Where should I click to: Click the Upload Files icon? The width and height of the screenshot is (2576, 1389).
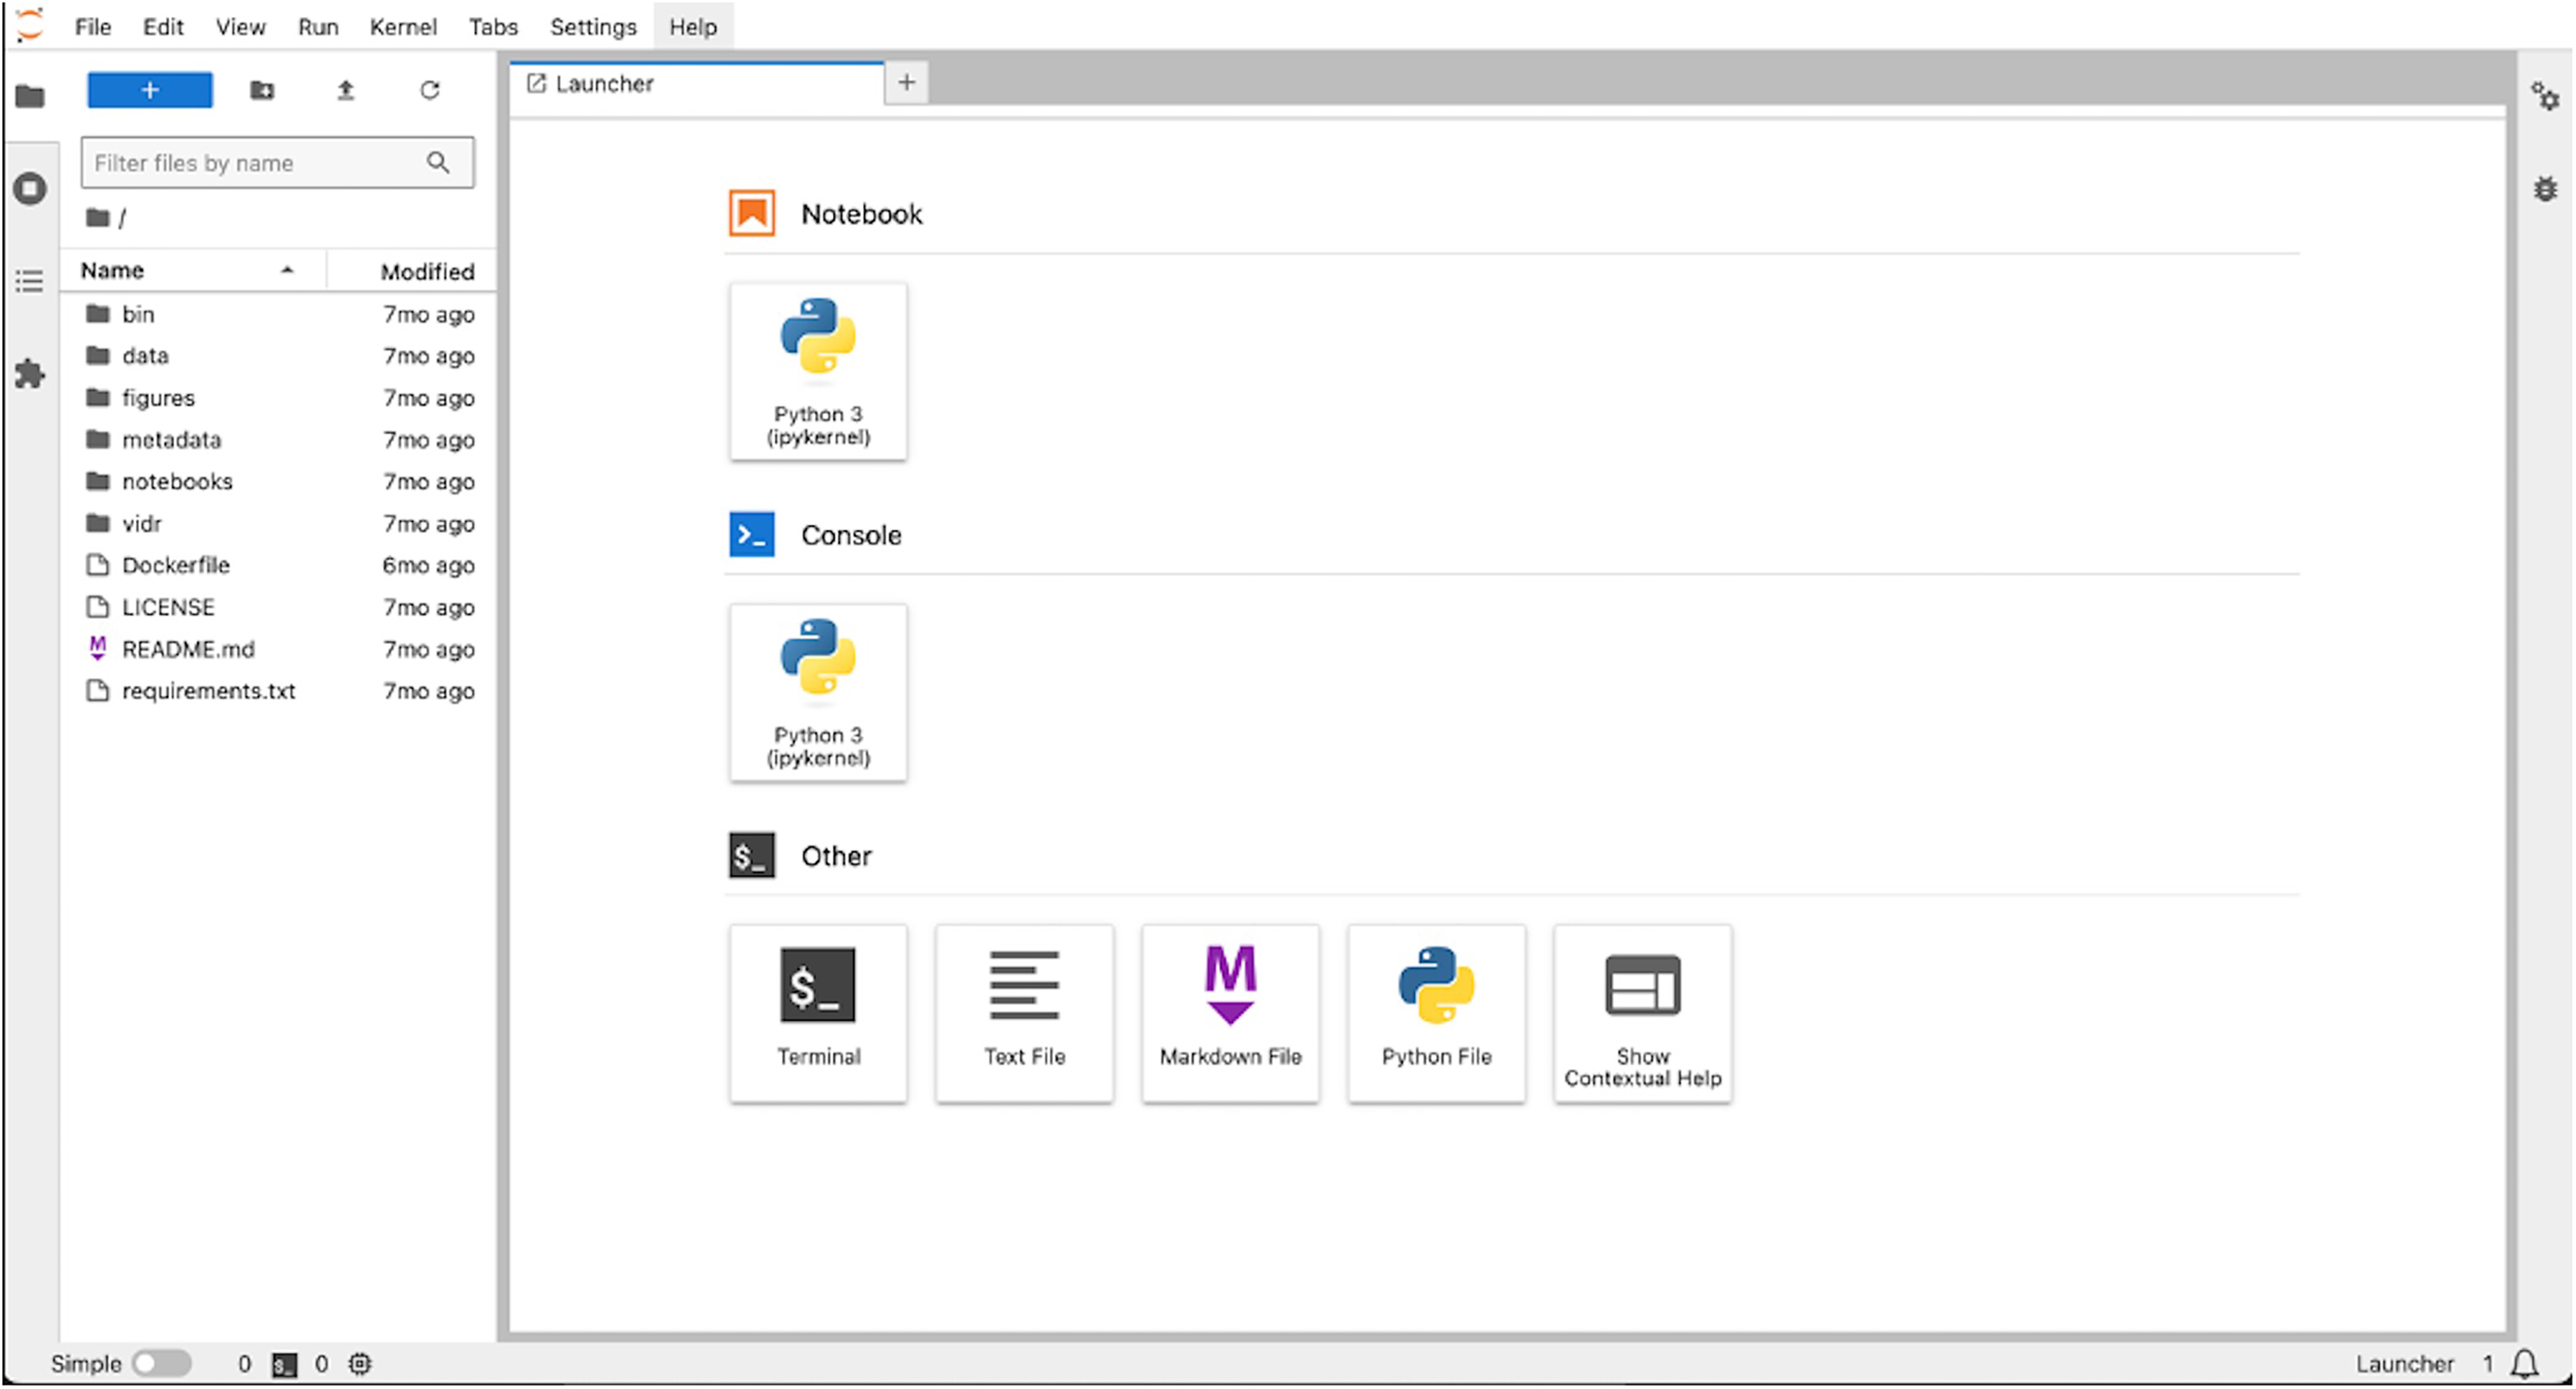345,90
